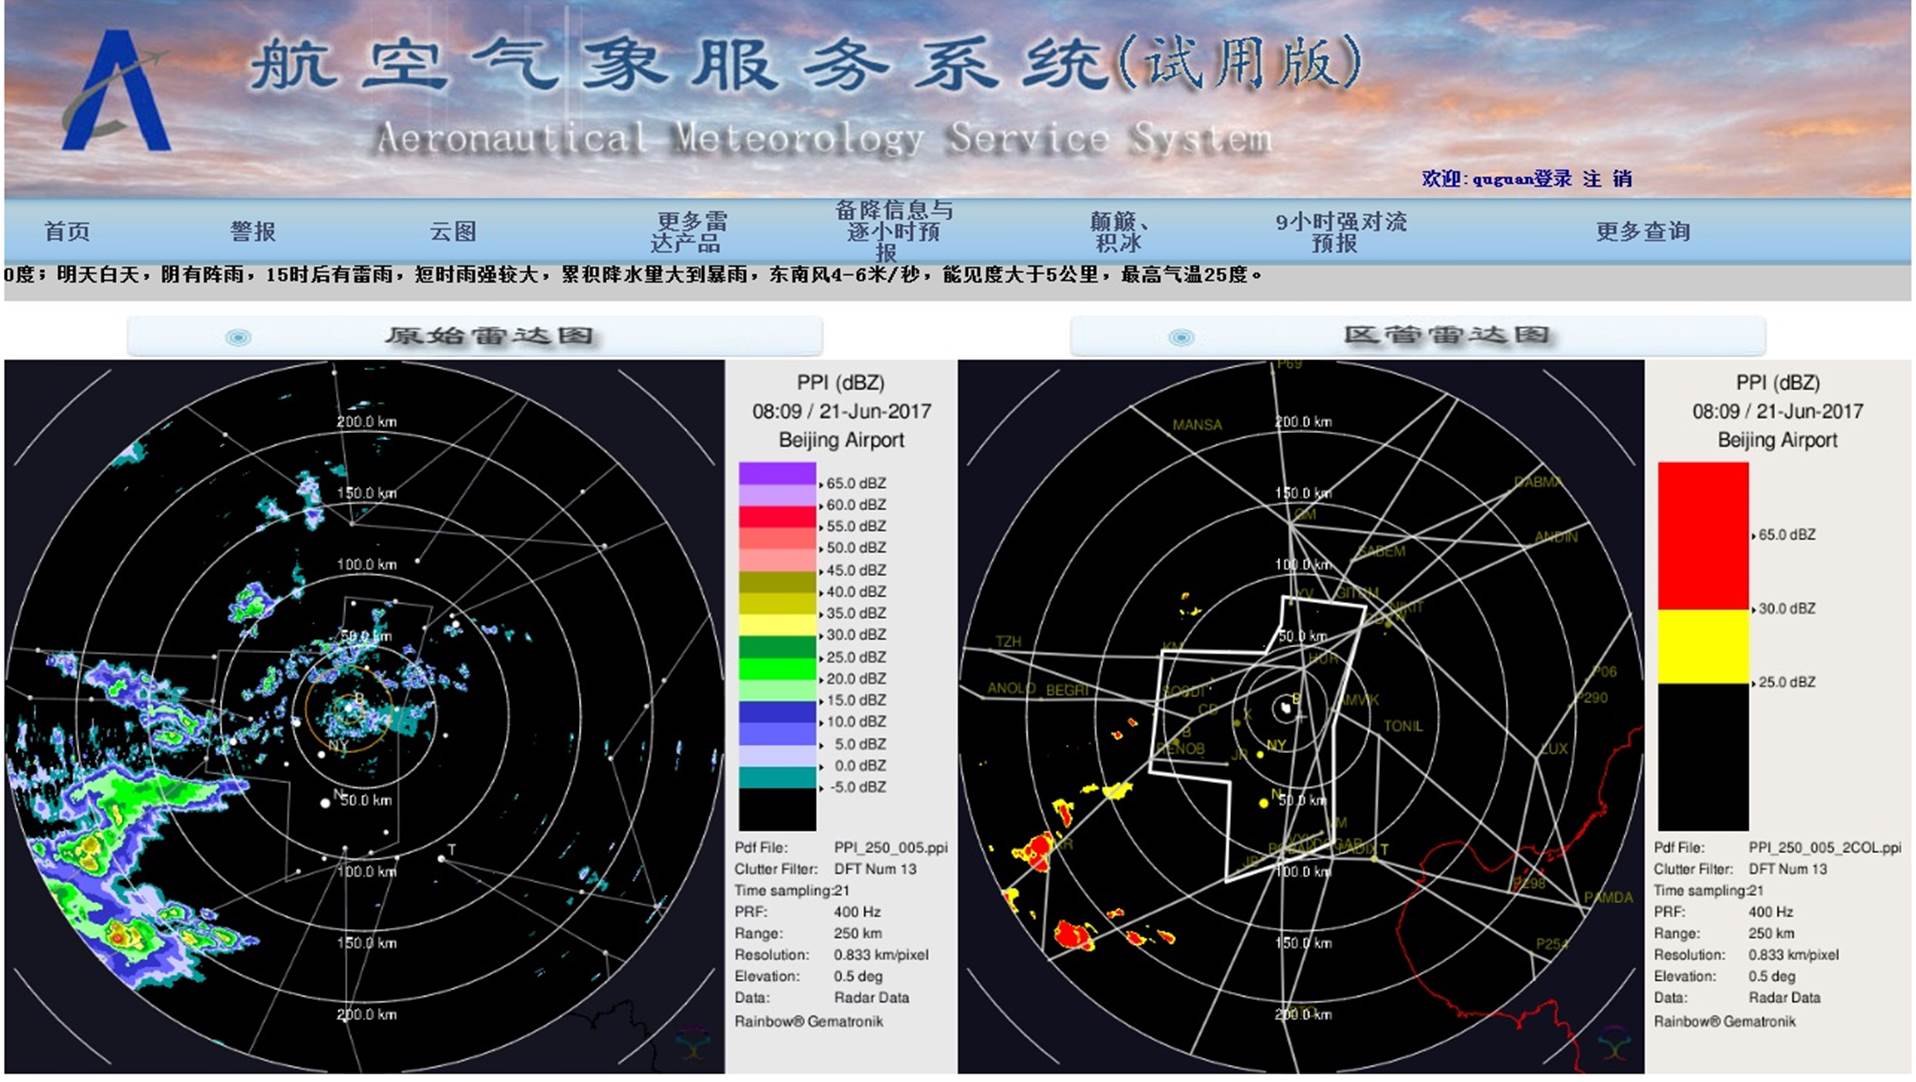Click the large red legend block
The height and width of the screenshot is (1082, 1916).
point(1703,535)
